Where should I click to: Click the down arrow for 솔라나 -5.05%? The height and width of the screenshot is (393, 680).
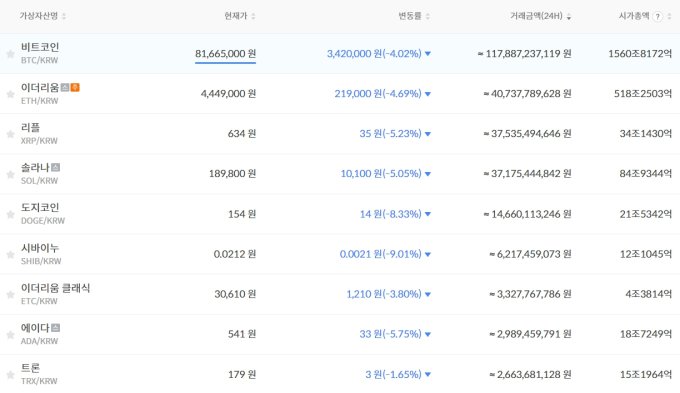(x=428, y=174)
